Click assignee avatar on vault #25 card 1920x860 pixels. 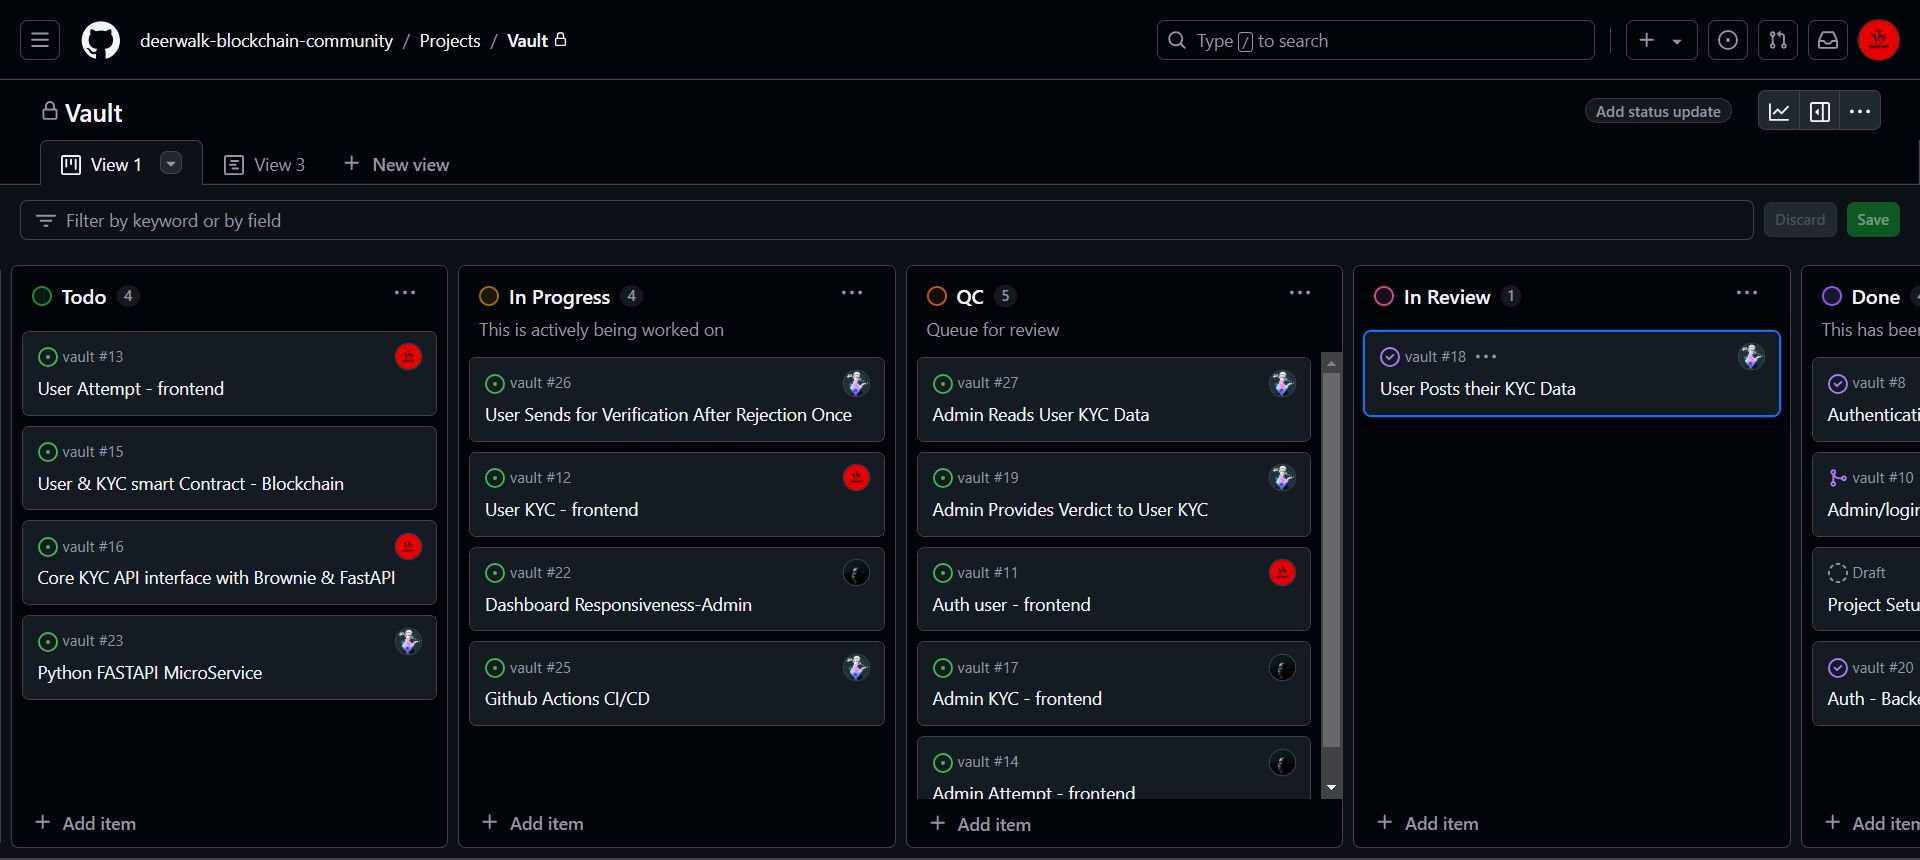click(x=856, y=667)
